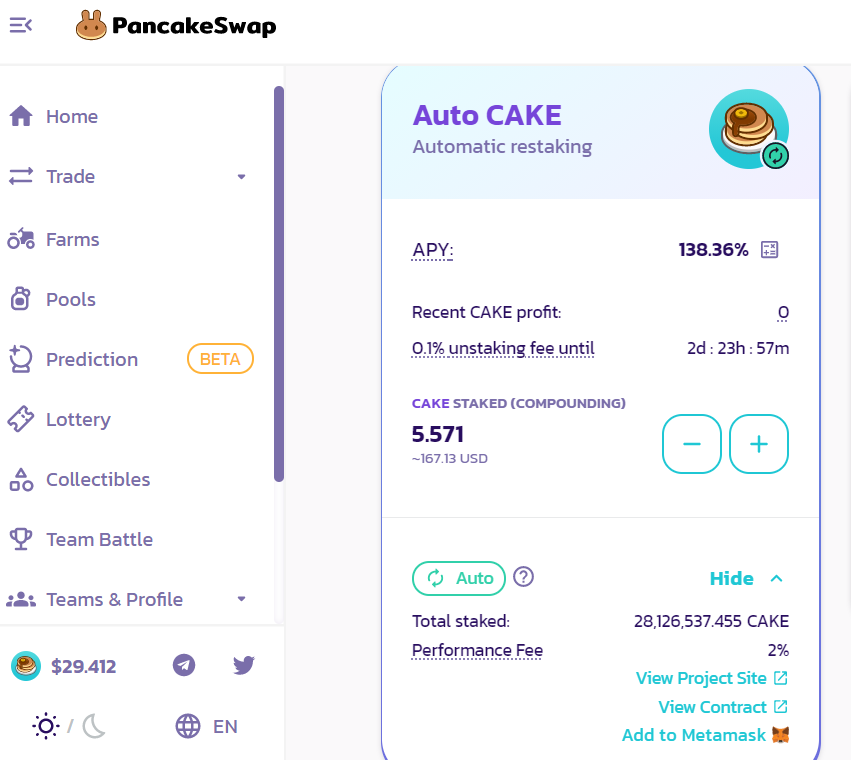Click the Auto restaking tag
The width and height of the screenshot is (851, 760).
tap(459, 578)
